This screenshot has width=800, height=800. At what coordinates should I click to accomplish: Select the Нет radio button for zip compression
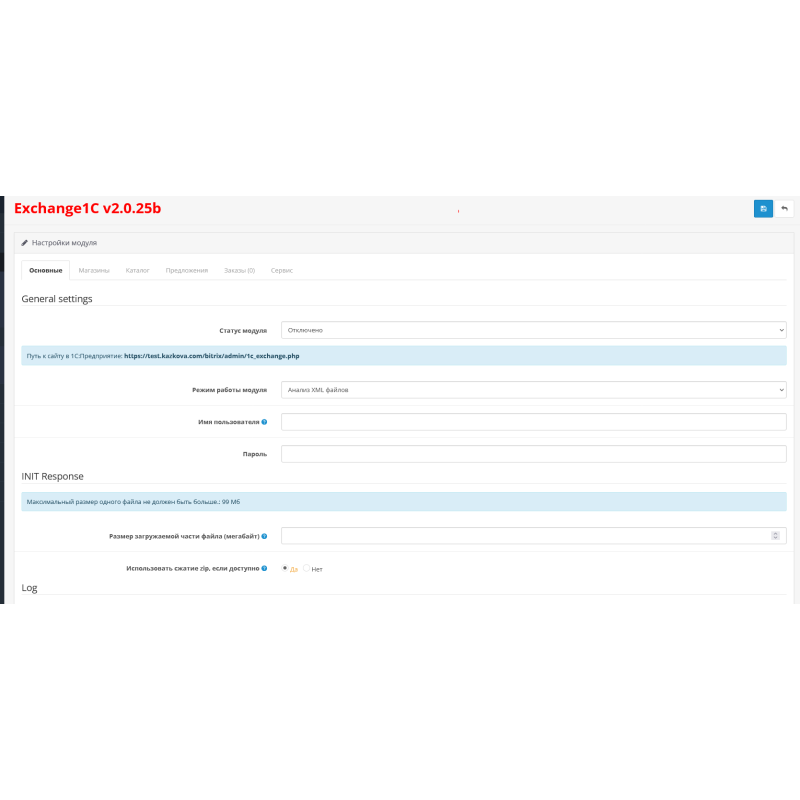click(x=306, y=566)
